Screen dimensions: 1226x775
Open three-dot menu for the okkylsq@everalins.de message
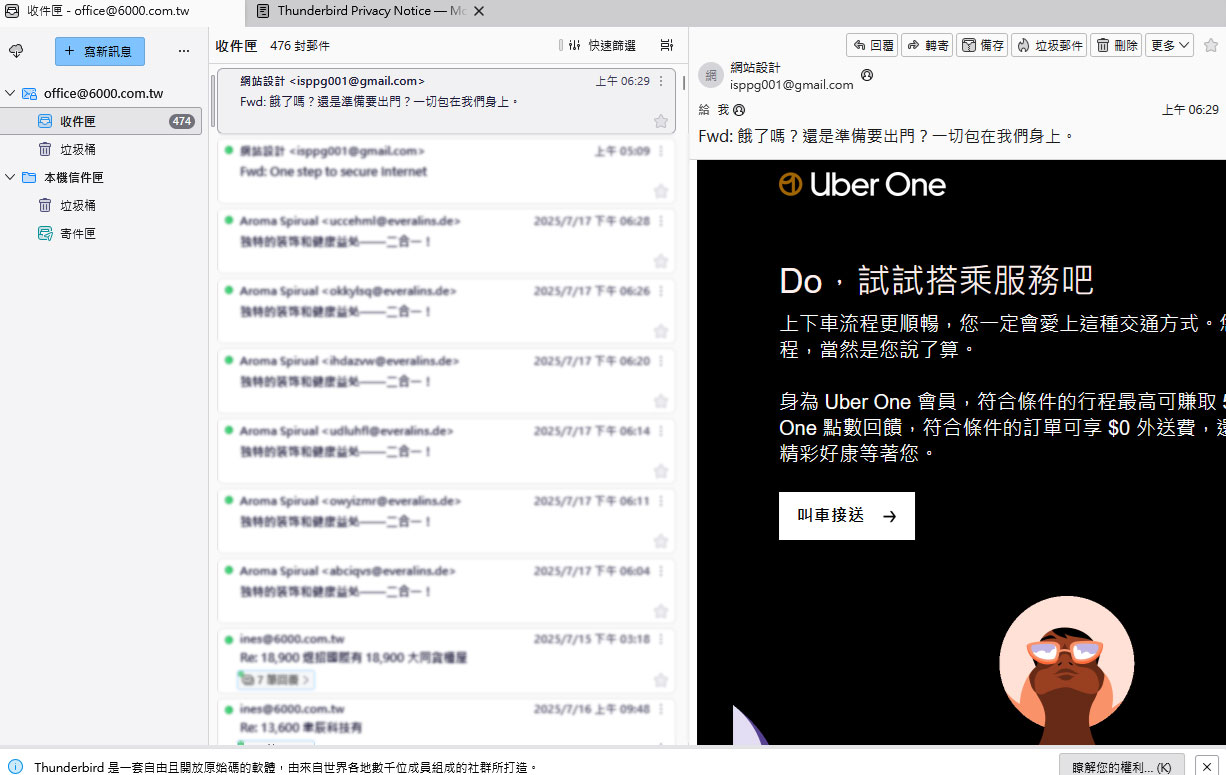point(661,291)
